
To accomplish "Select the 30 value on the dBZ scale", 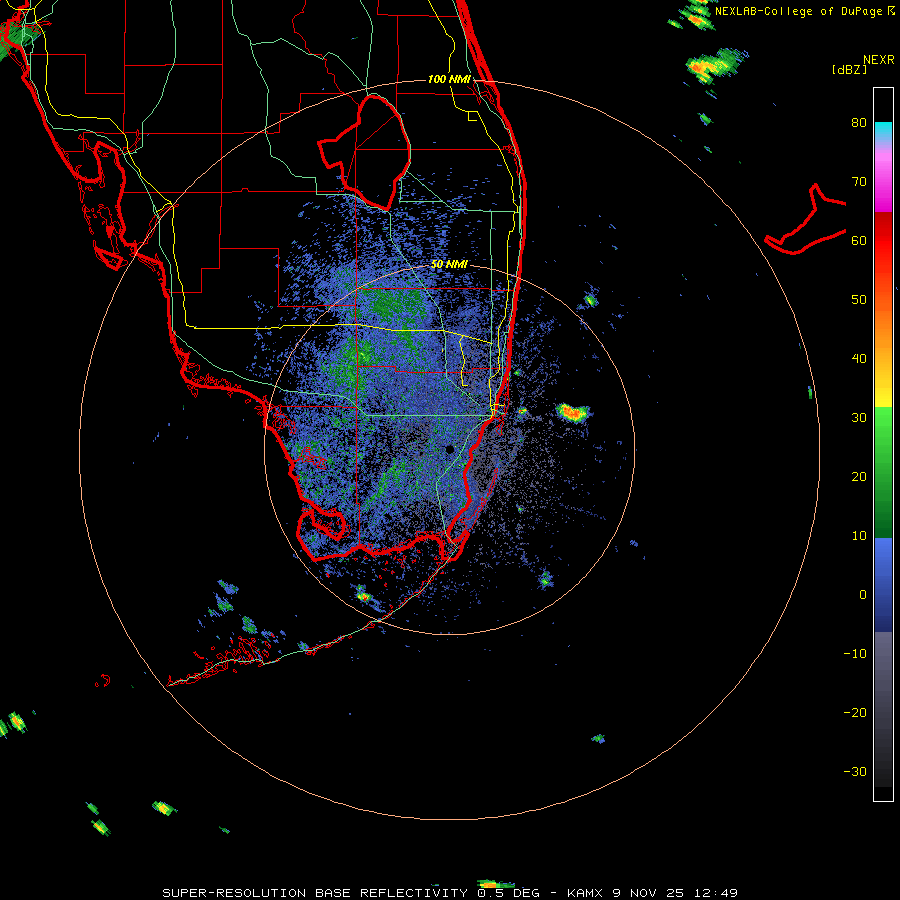I will coord(859,418).
